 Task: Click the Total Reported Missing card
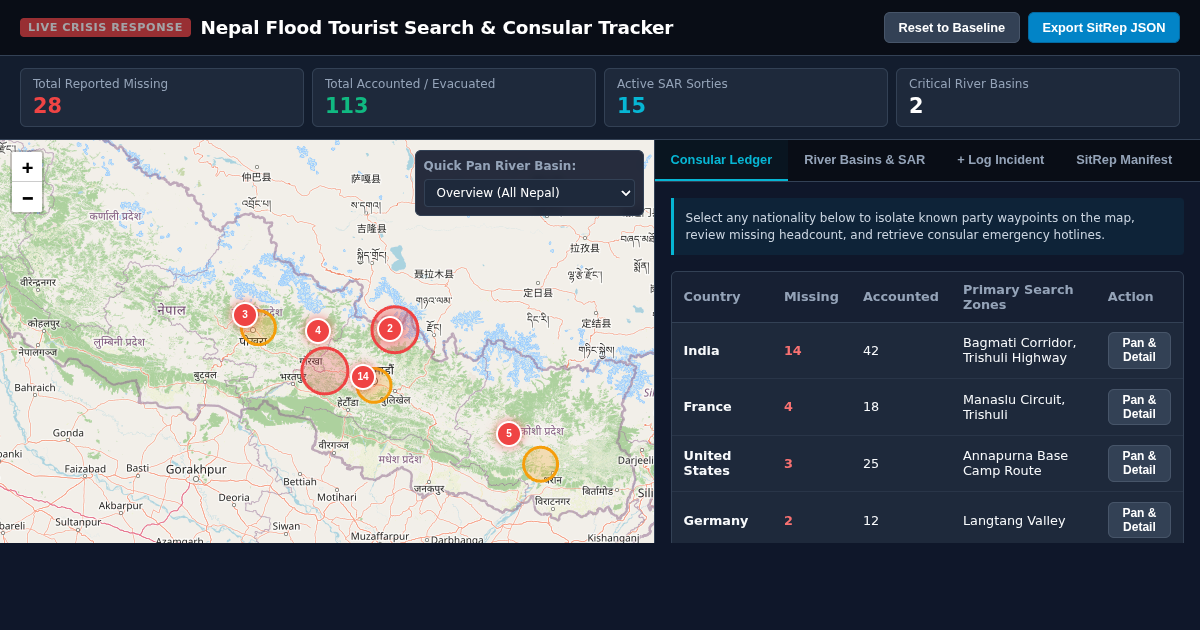(162, 97)
